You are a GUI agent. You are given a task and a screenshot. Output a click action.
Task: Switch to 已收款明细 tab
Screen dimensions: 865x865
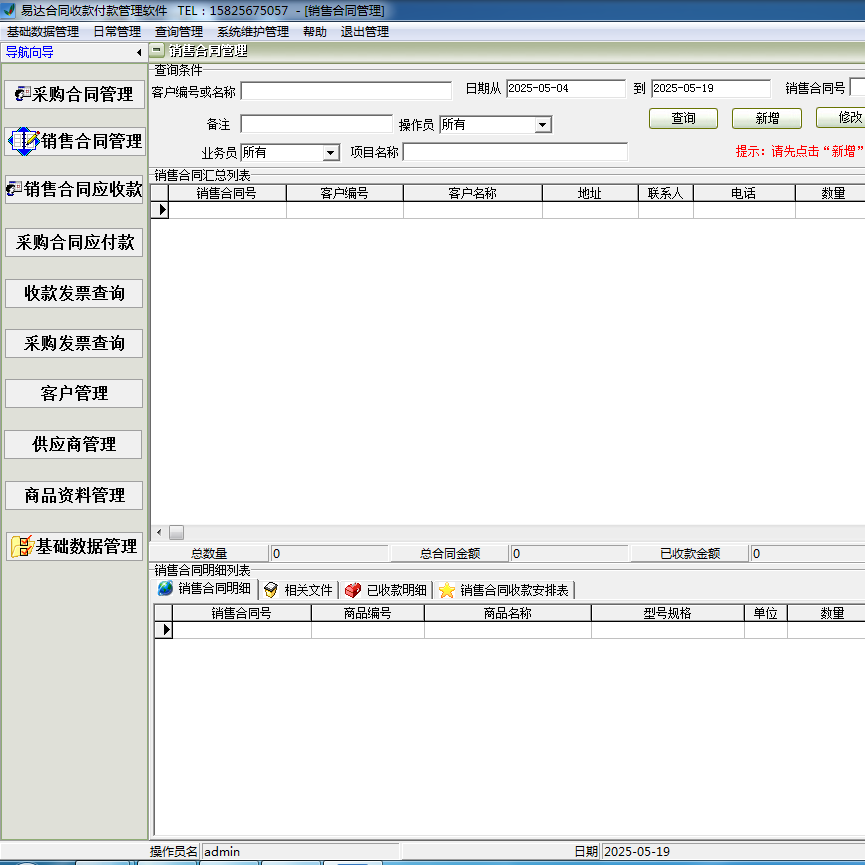click(x=386, y=590)
